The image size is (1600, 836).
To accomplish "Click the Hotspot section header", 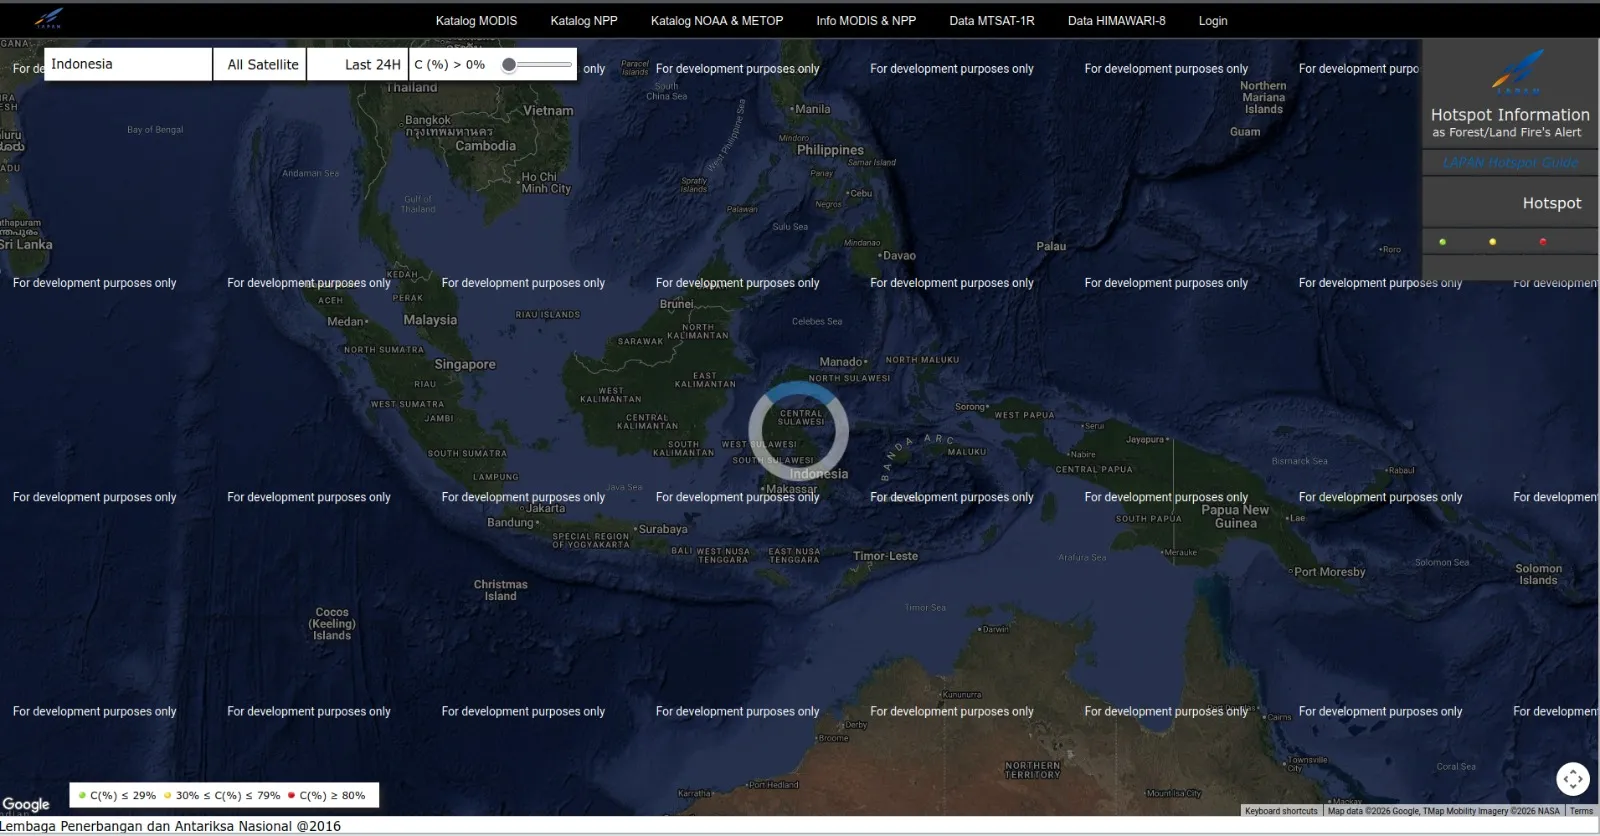I will (1552, 203).
